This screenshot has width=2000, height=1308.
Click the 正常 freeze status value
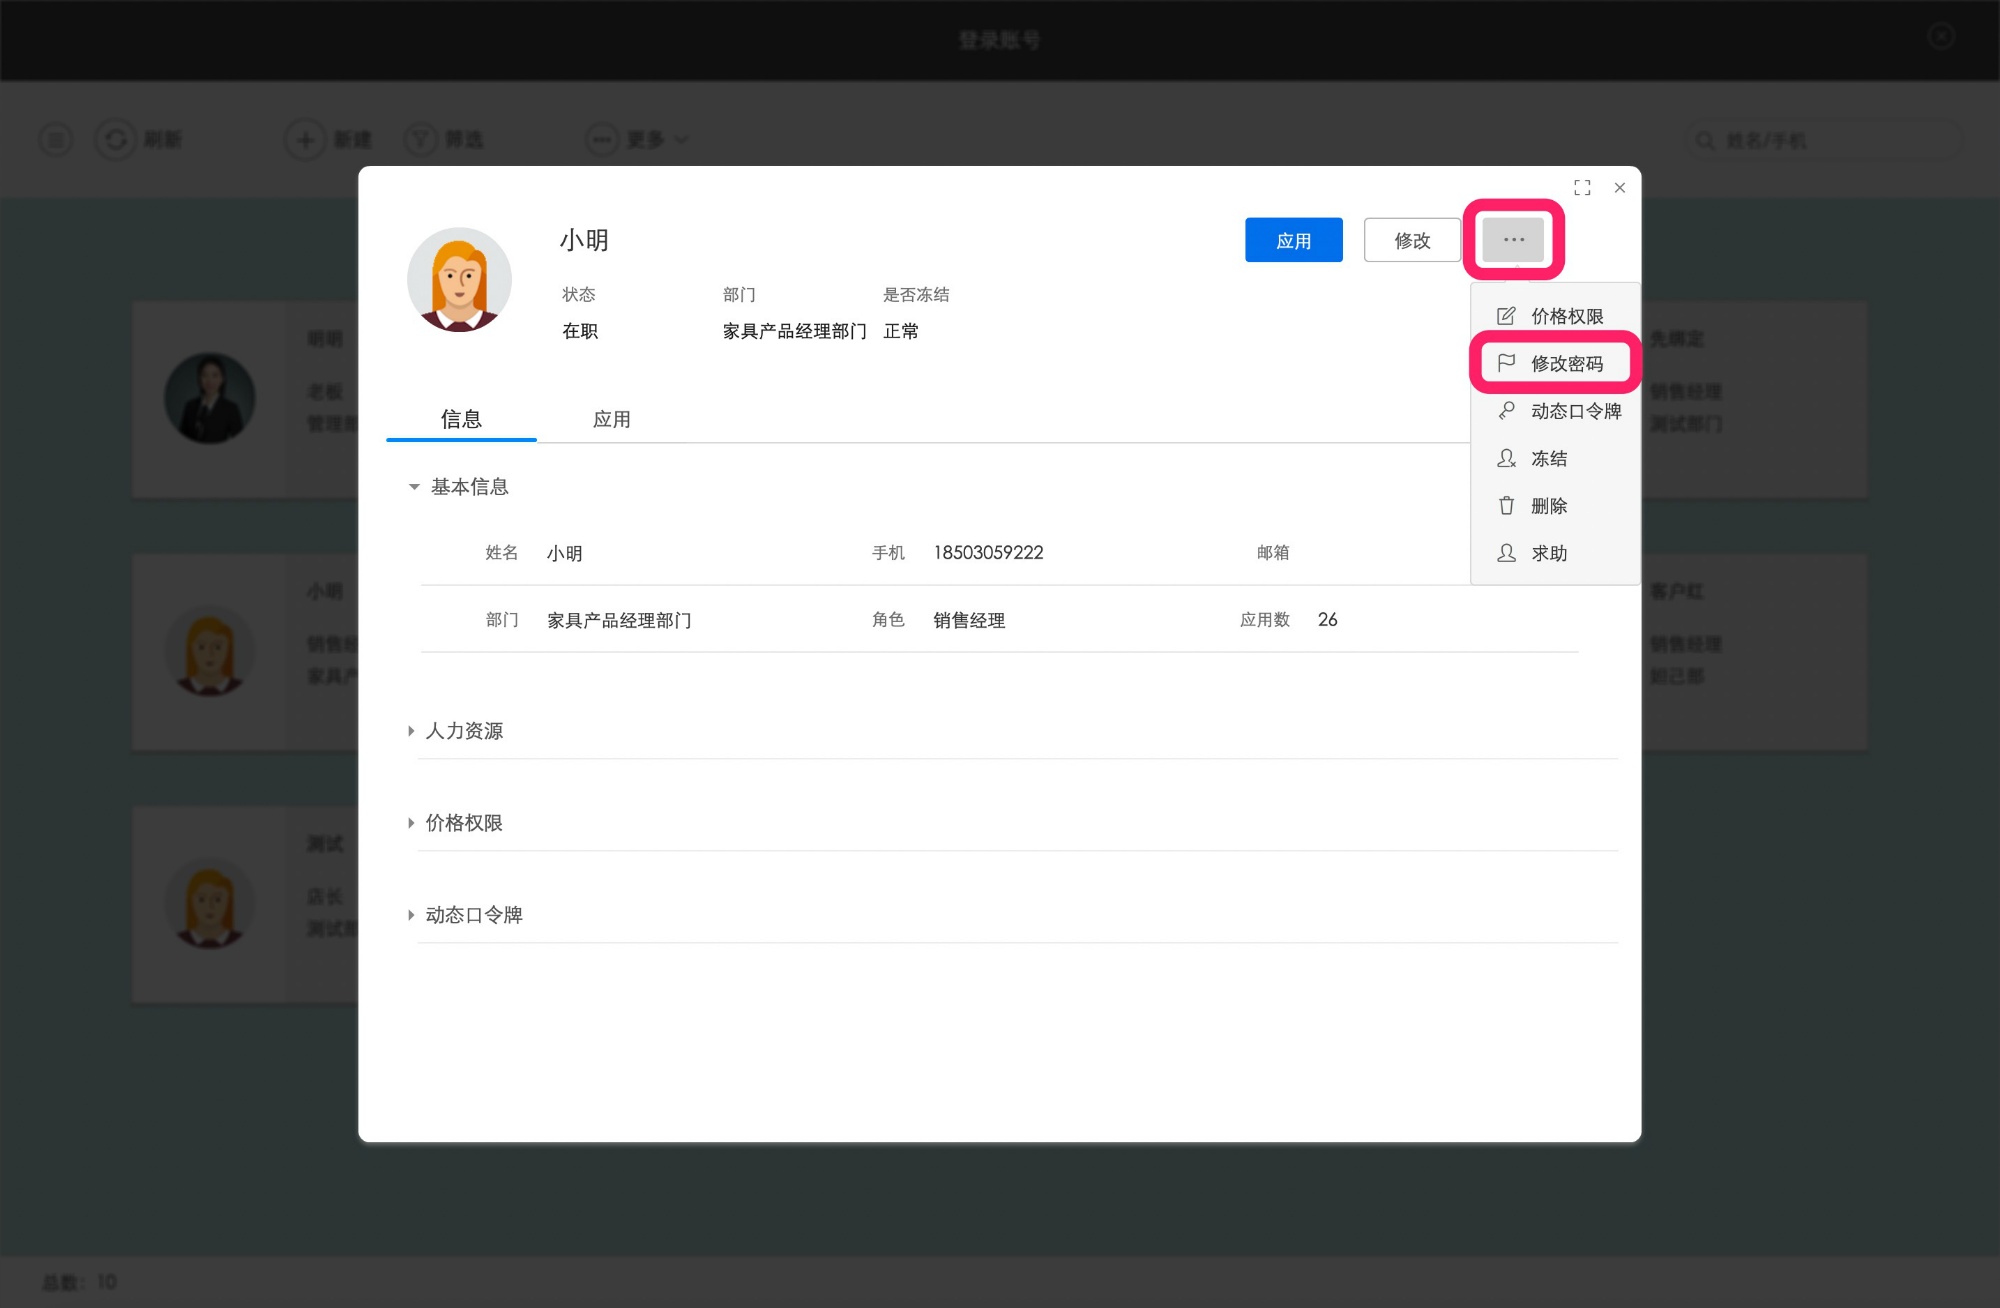pos(901,331)
